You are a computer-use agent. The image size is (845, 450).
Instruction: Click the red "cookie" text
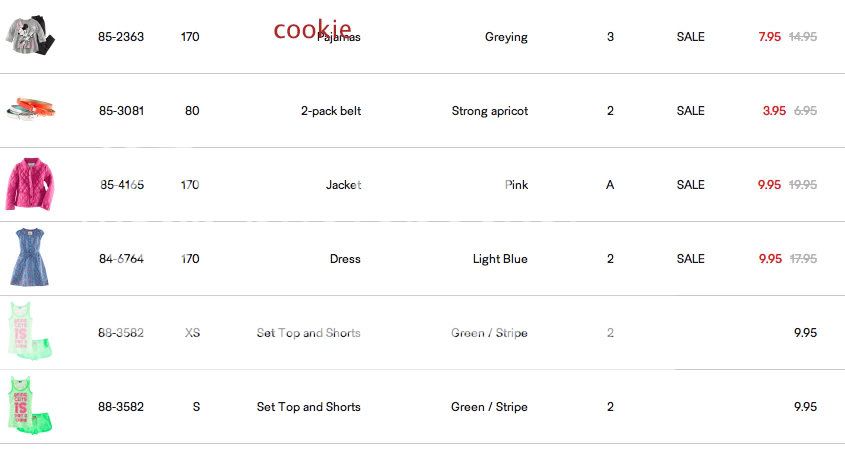tap(312, 29)
